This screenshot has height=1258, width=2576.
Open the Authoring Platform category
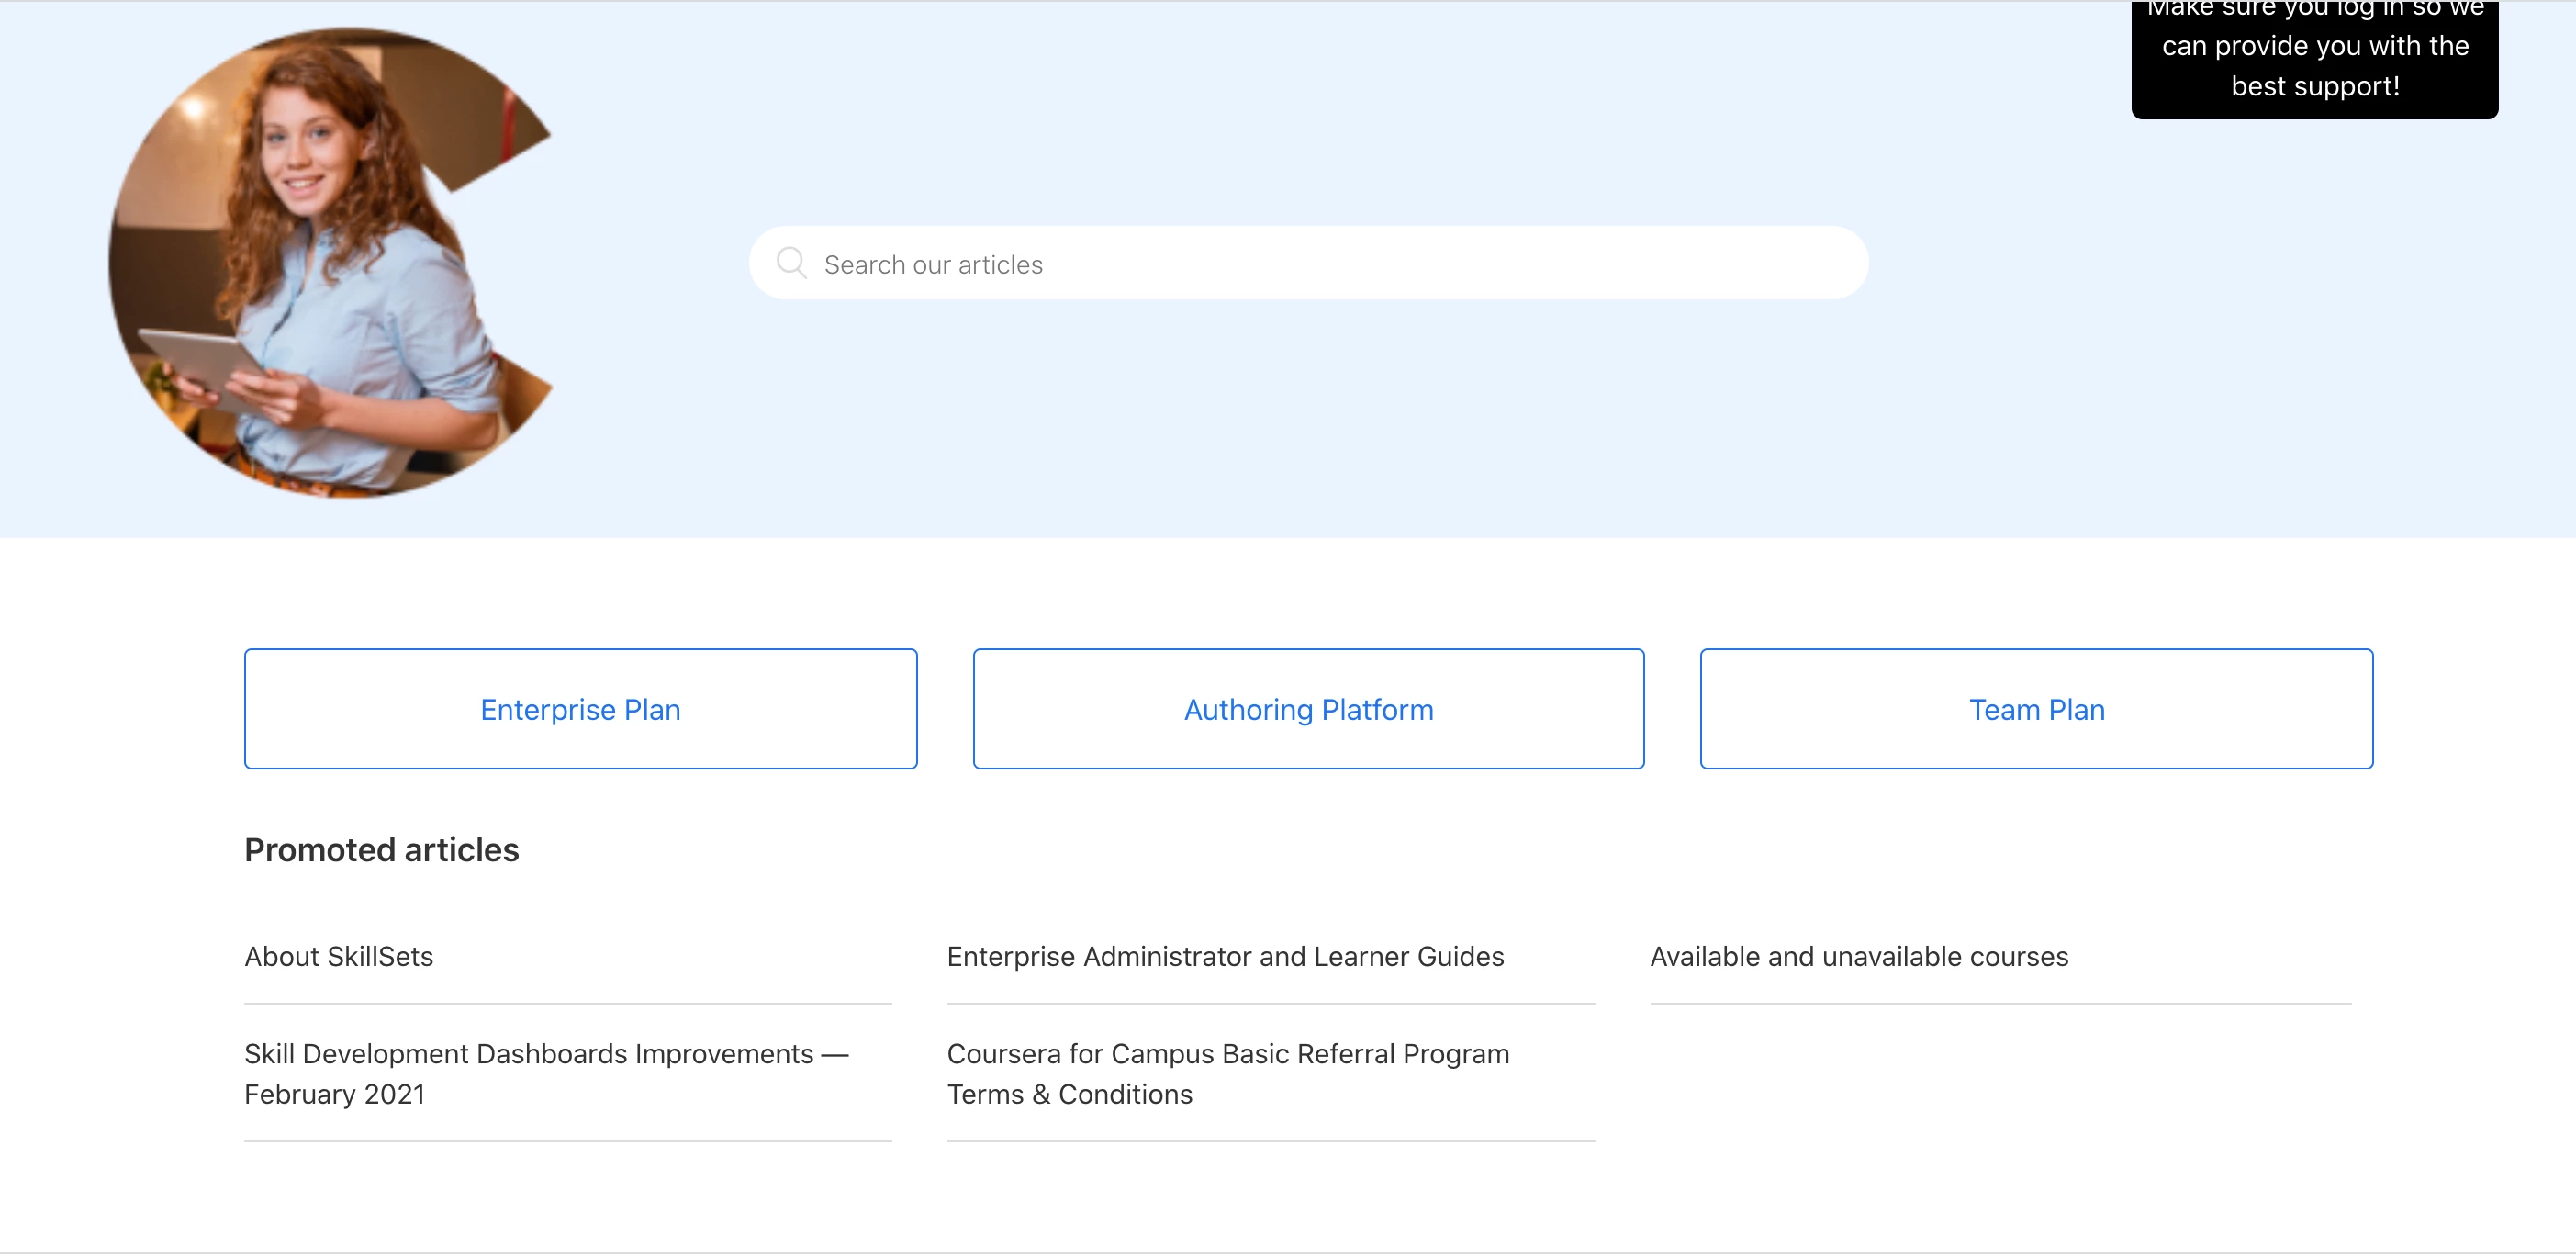click(1308, 709)
